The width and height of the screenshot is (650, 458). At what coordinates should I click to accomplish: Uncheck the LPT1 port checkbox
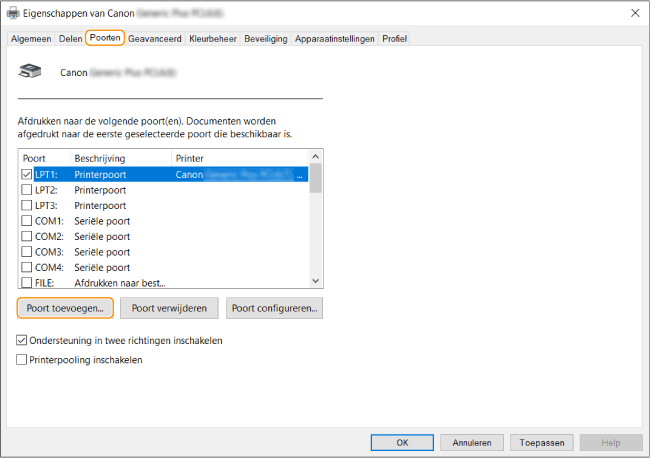click(x=26, y=173)
